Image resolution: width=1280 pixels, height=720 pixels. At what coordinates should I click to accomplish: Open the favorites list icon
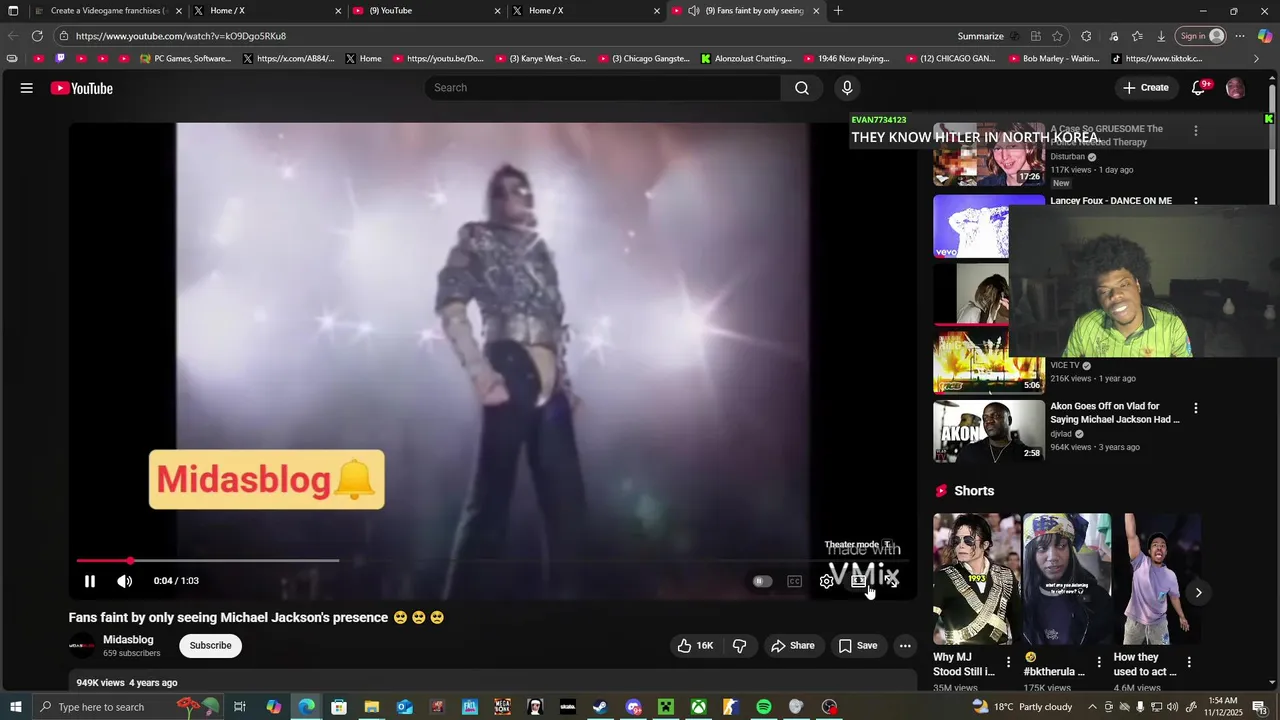(1137, 36)
